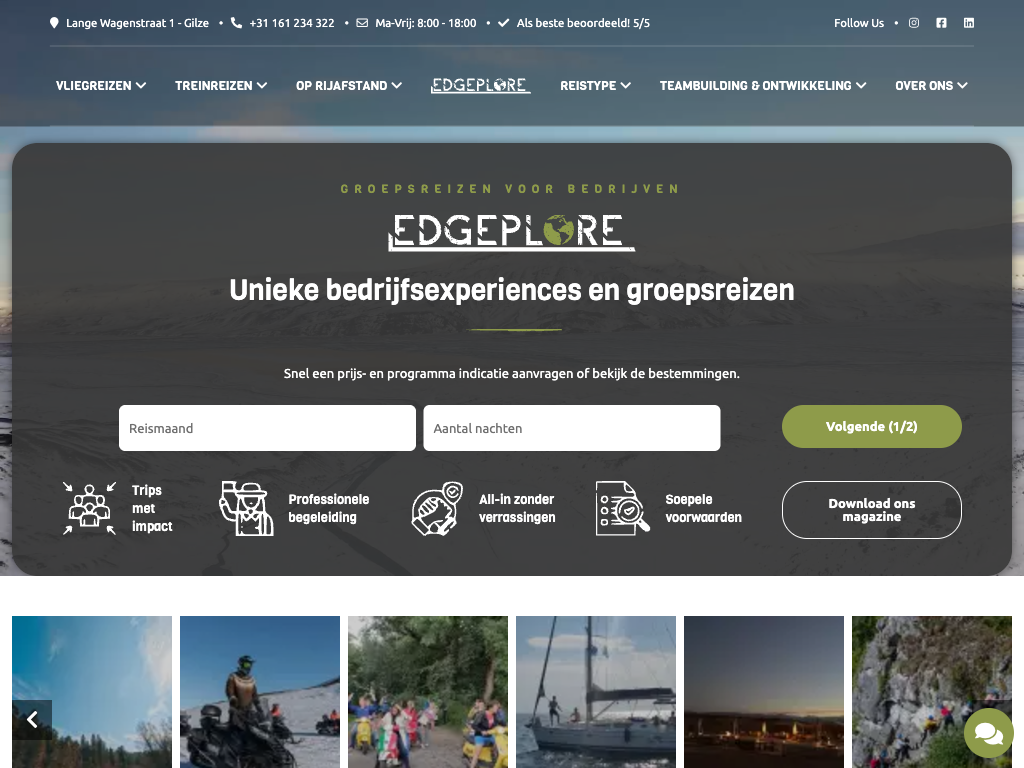Click the phone handset icon
The height and width of the screenshot is (768, 1024).
[x=236, y=23]
